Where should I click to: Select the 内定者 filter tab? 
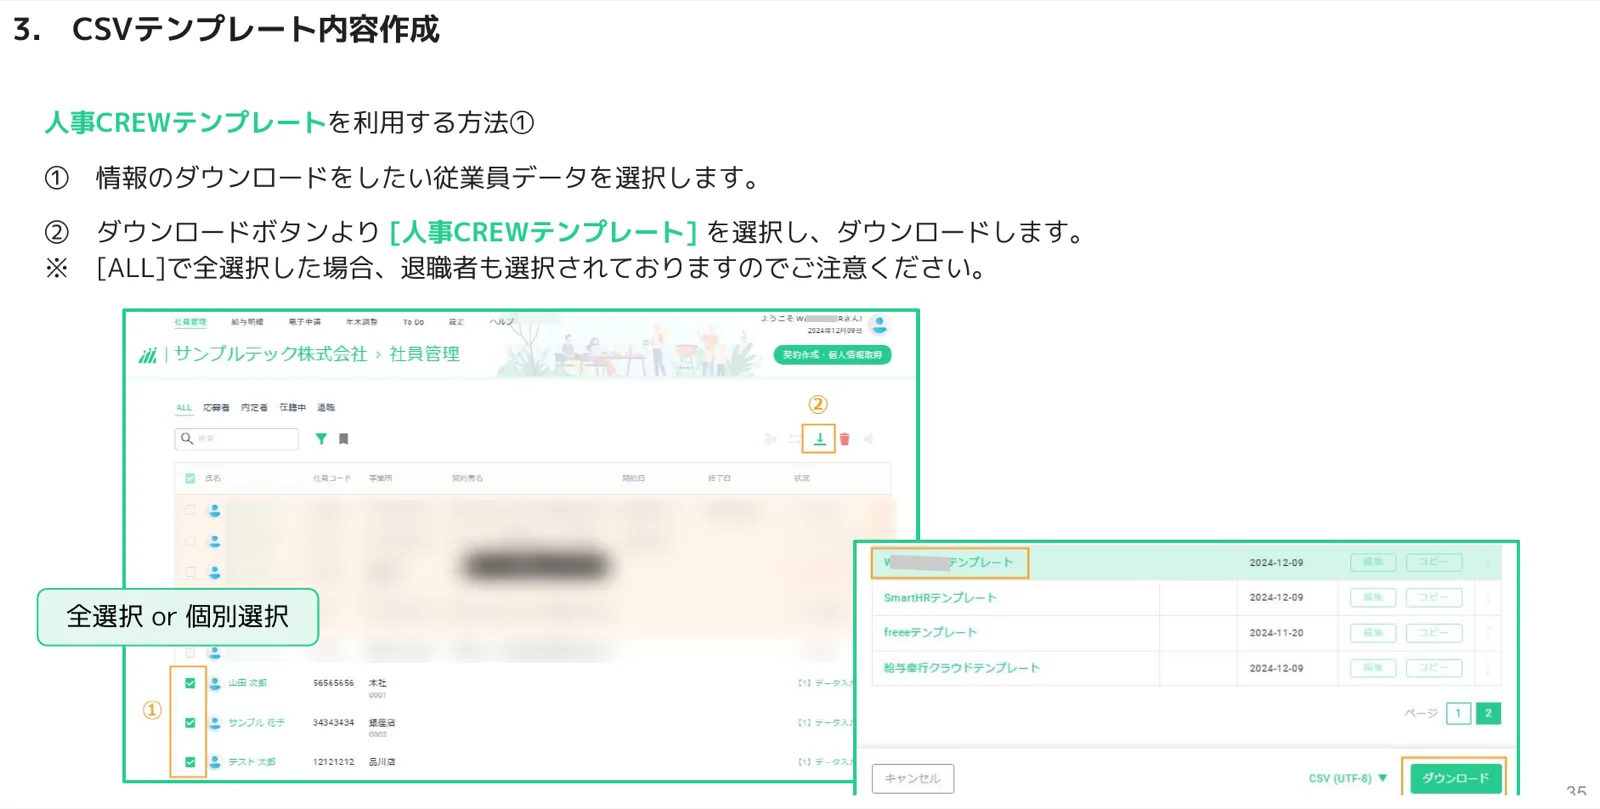click(x=254, y=408)
